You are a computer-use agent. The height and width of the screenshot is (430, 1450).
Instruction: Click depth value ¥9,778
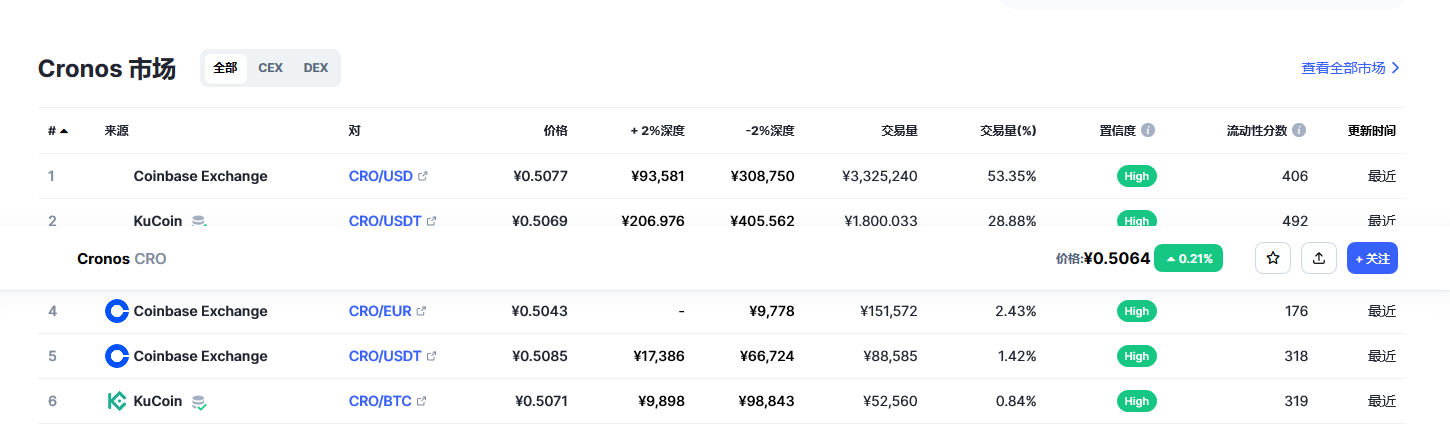[772, 311]
